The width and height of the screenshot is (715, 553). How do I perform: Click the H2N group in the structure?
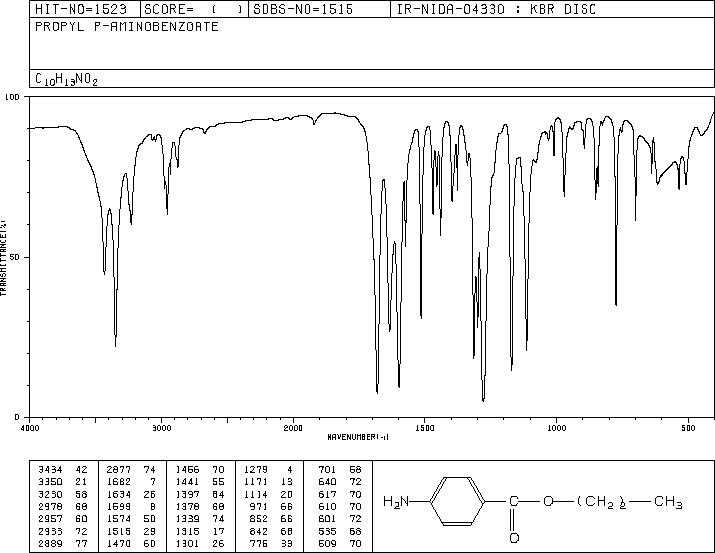(396, 502)
